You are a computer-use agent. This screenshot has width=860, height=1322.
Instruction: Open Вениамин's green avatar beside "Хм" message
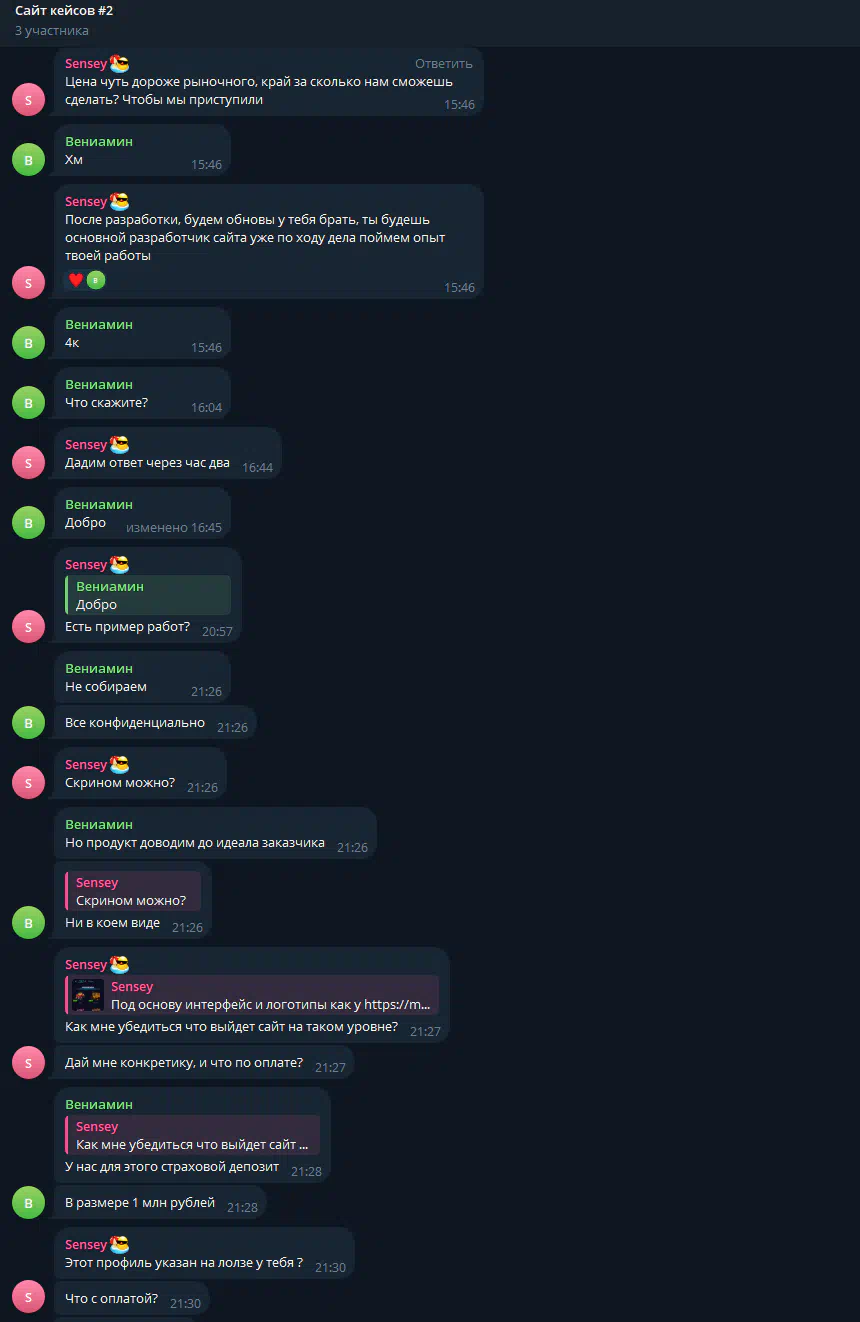click(28, 160)
